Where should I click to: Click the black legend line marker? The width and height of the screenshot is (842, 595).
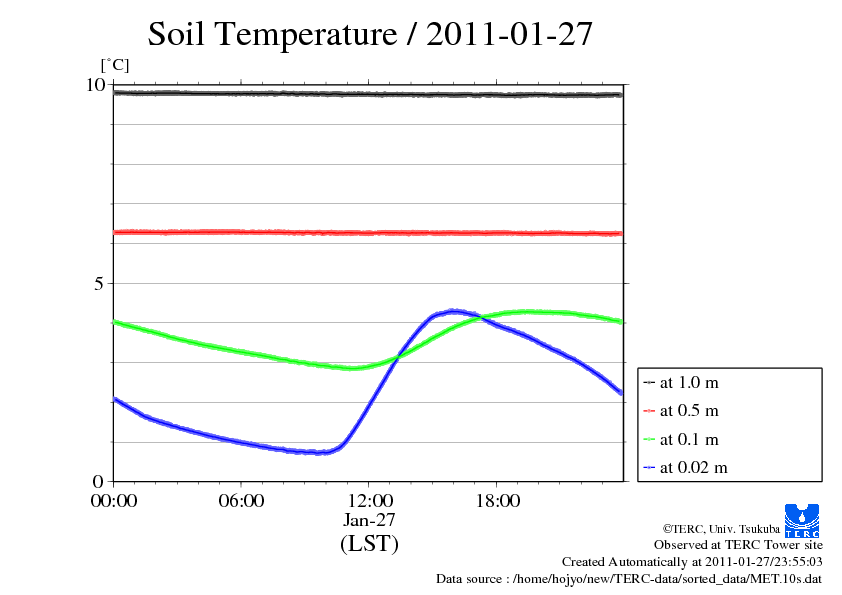(649, 383)
